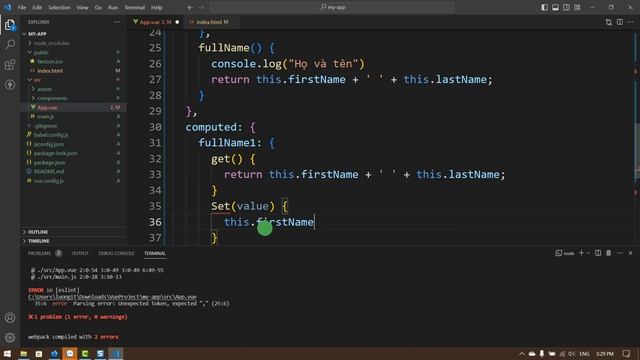Click the my-app command center search box
The width and height of the screenshot is (640, 360).
point(332,7)
